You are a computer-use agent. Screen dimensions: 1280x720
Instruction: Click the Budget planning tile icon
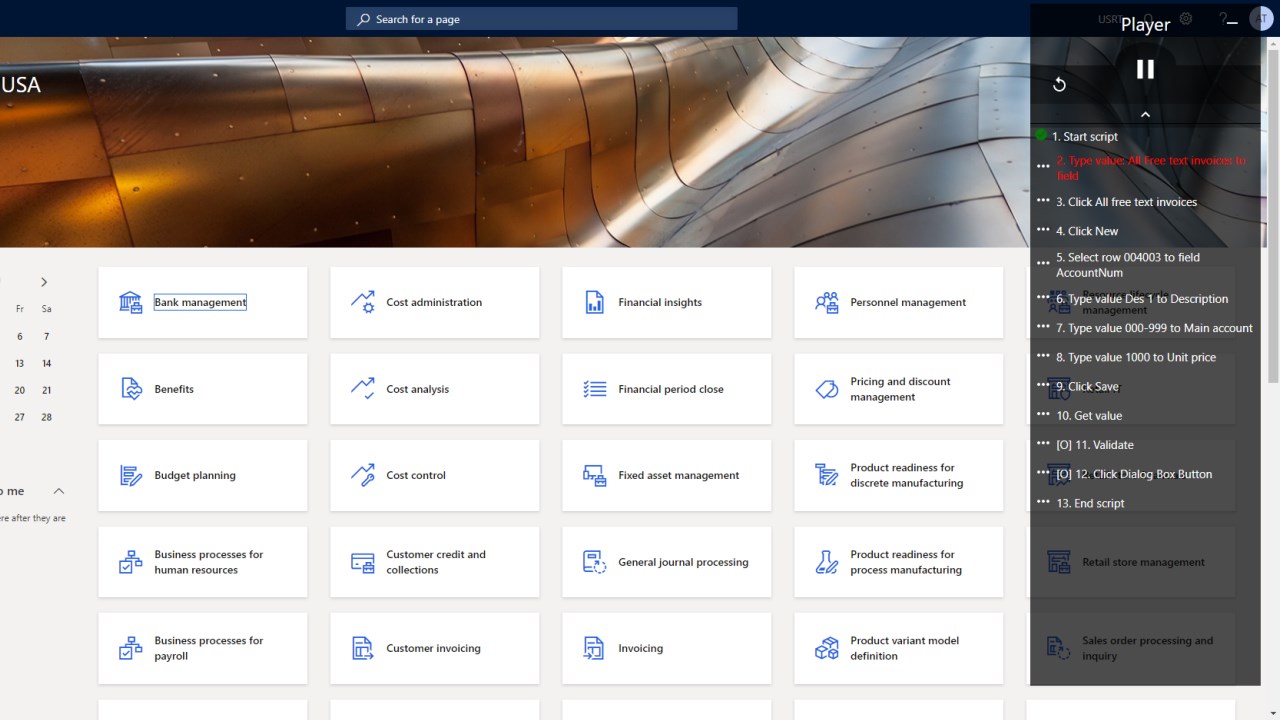(x=131, y=475)
